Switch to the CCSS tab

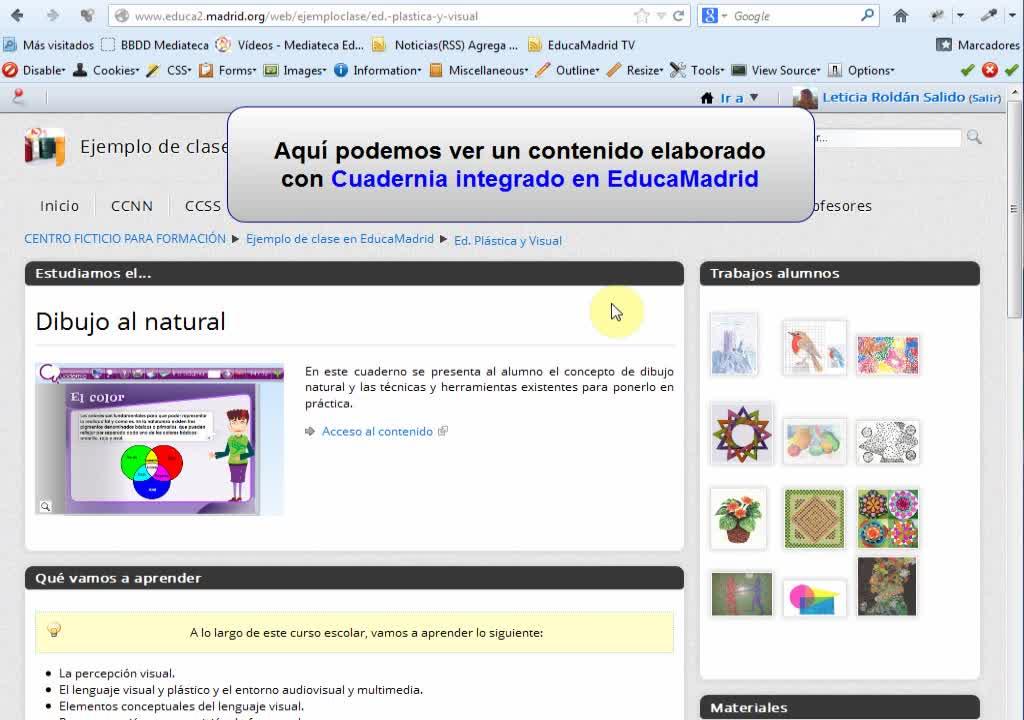coord(203,206)
